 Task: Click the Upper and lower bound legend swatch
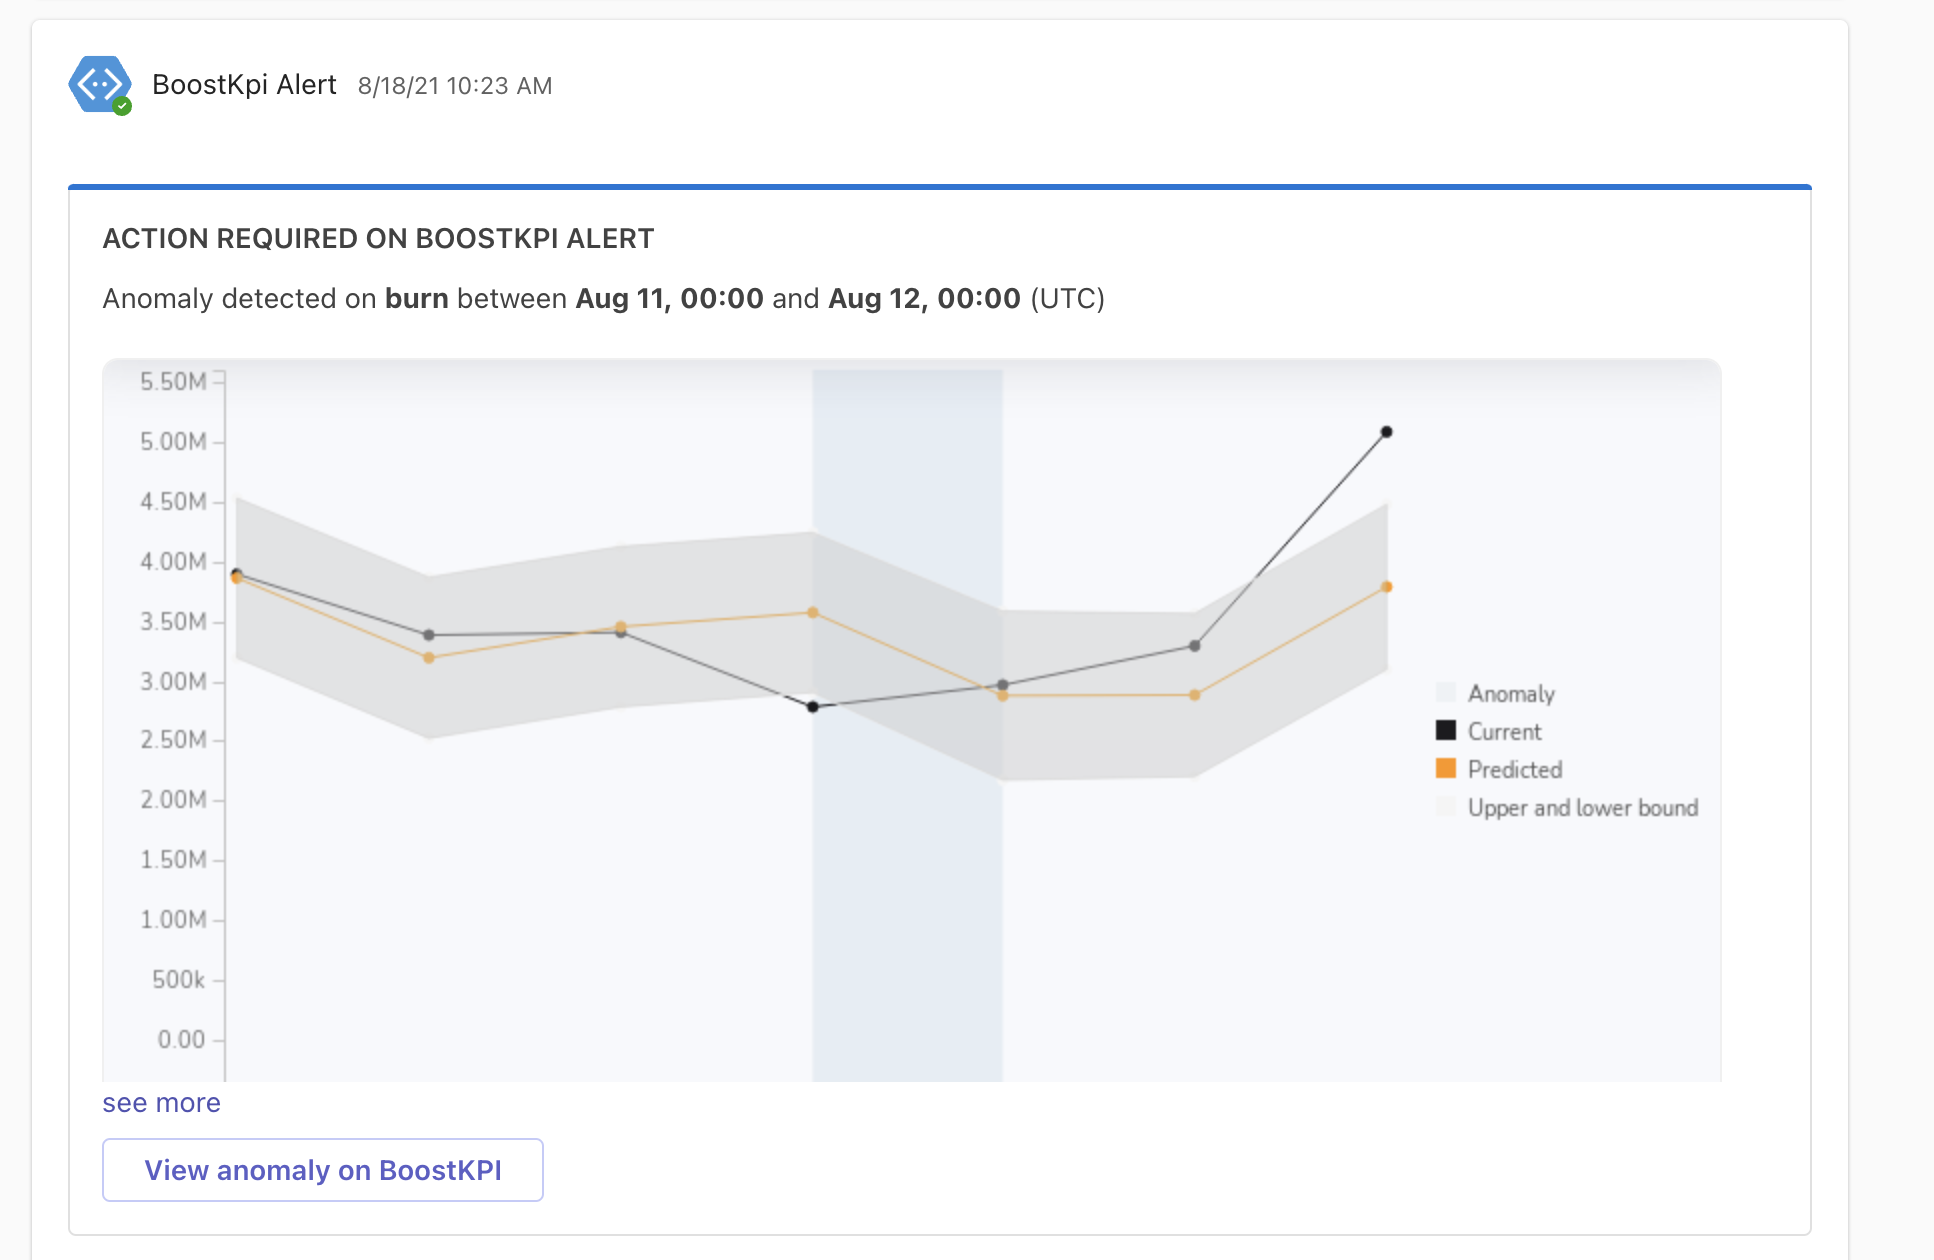[x=1446, y=806]
